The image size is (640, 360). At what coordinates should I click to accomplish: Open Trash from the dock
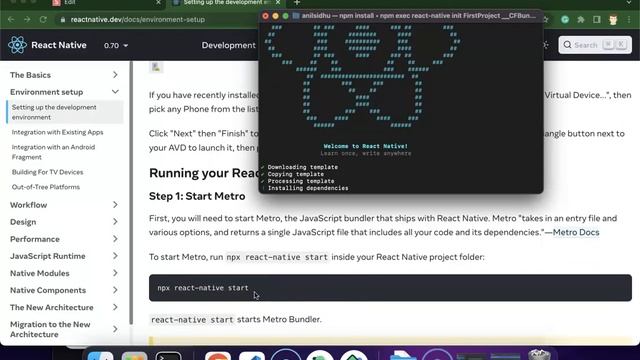tap(540, 355)
